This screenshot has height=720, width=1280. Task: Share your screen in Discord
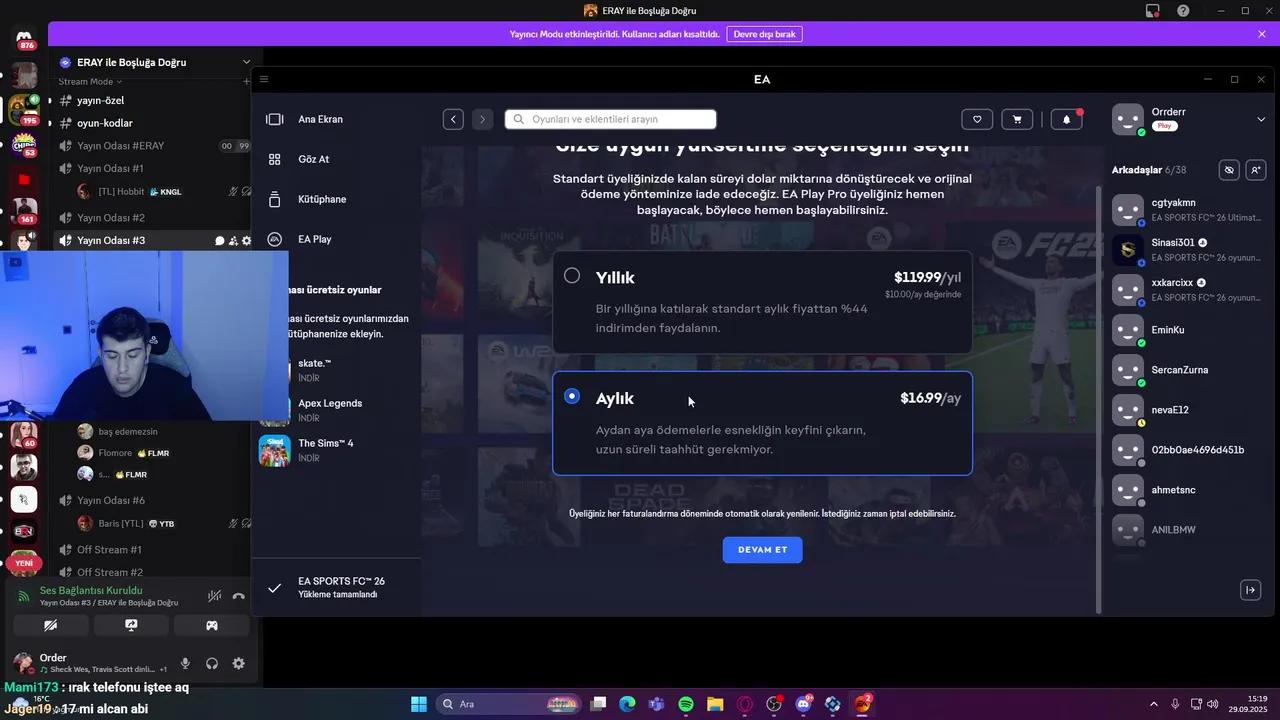131,625
